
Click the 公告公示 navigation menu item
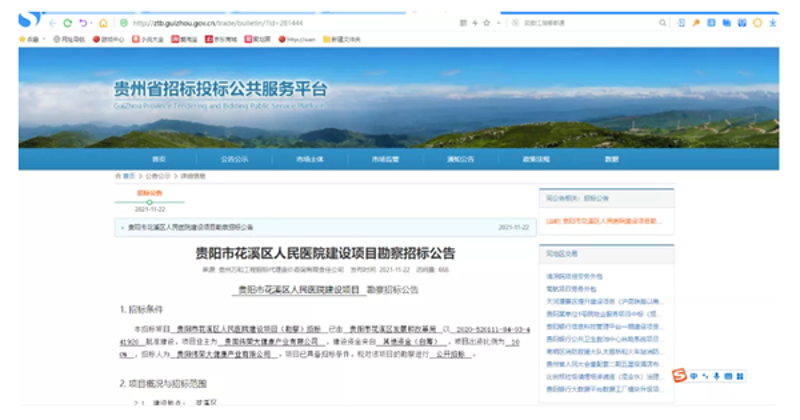point(234,159)
